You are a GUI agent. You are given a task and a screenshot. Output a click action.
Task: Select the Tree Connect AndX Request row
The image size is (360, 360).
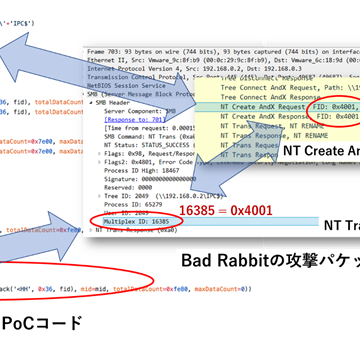coord(277,88)
